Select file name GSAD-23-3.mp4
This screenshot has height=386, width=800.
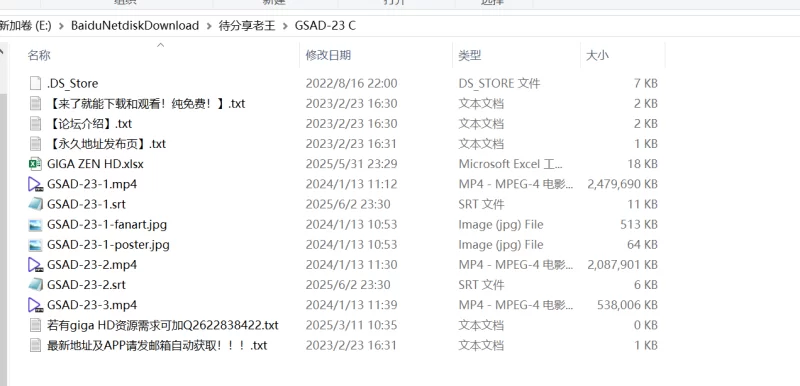(92, 305)
